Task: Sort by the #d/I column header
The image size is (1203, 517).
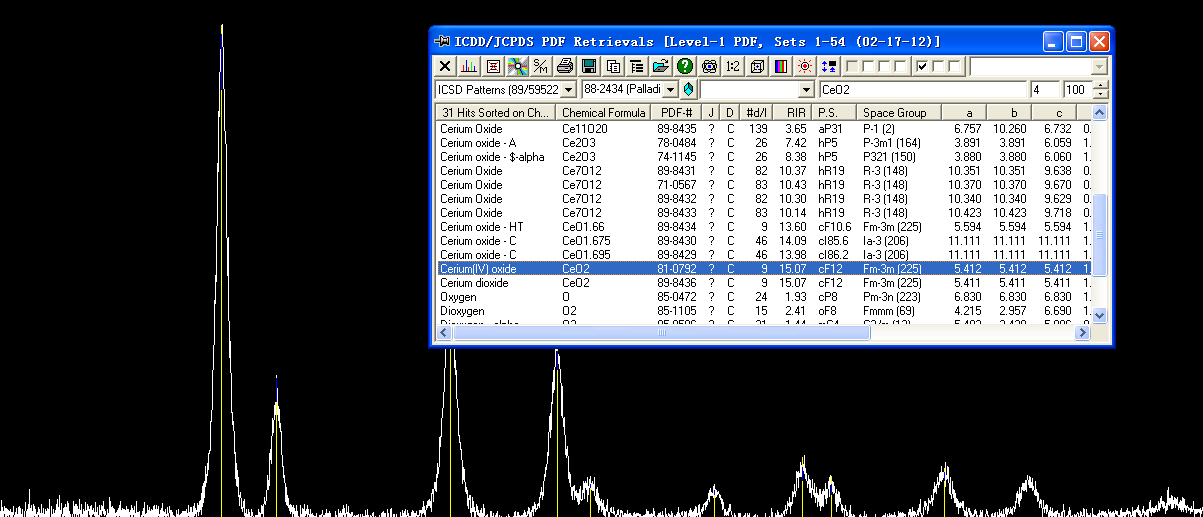Action: click(x=755, y=113)
